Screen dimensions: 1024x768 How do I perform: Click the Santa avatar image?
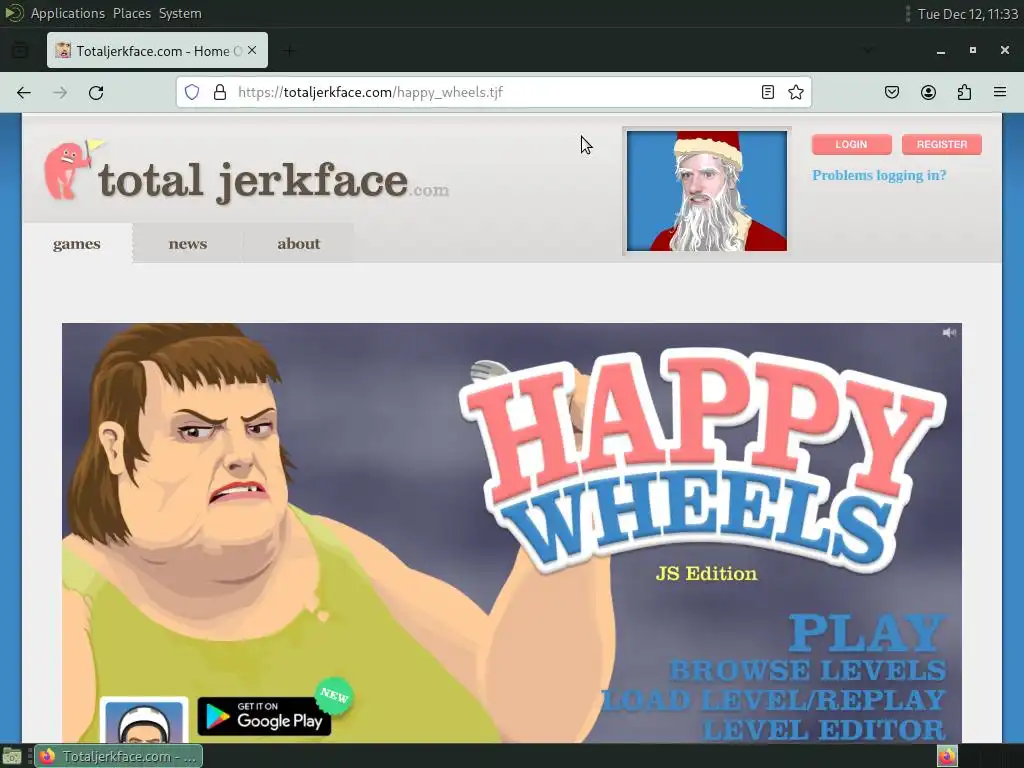pyautogui.click(x=707, y=191)
